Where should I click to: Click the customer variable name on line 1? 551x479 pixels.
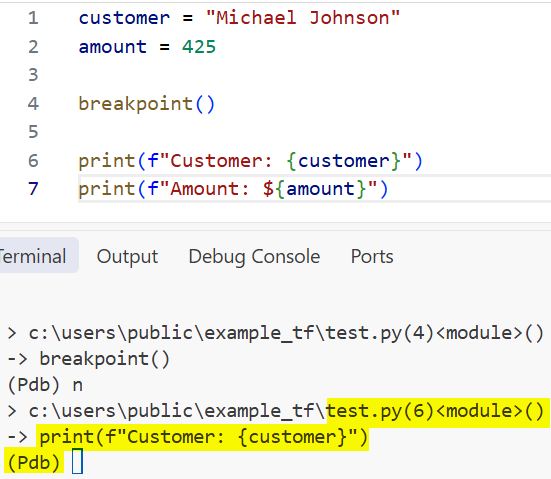[124, 18]
